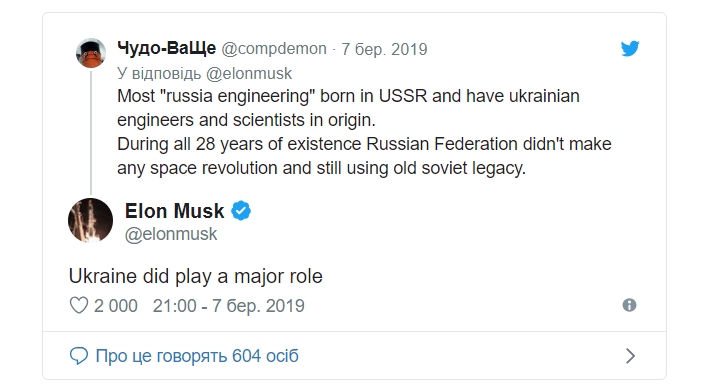Open Elon Musk display name

tap(175, 211)
